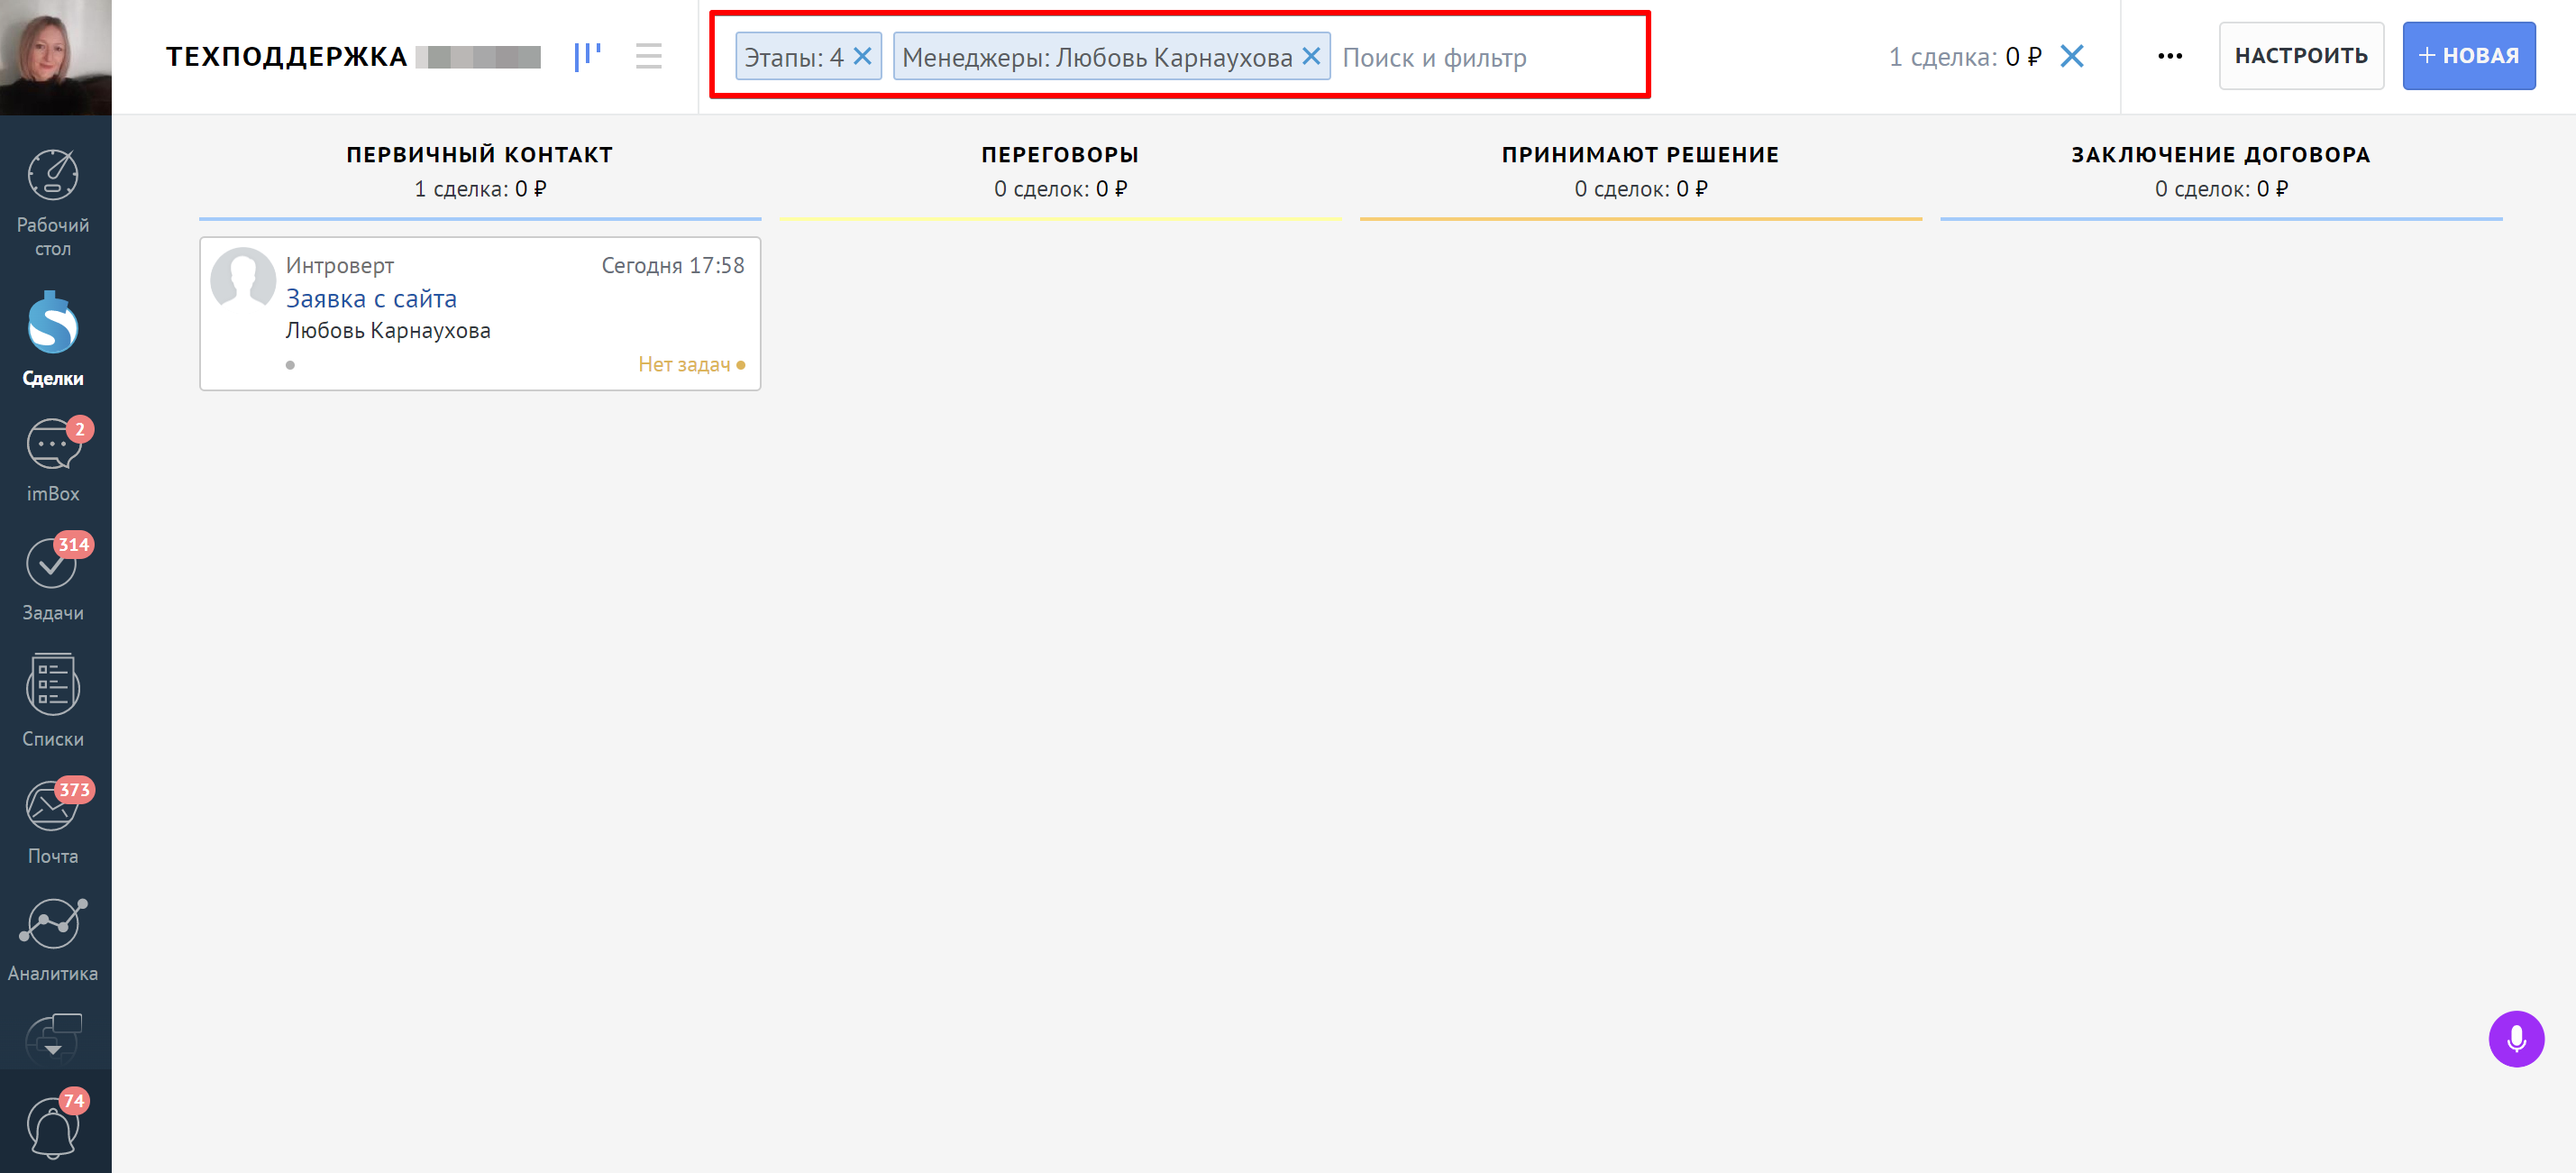Click the Любовь Карнаухова name on card
Image resolution: width=2576 pixels, height=1173 pixels.
coord(388,330)
